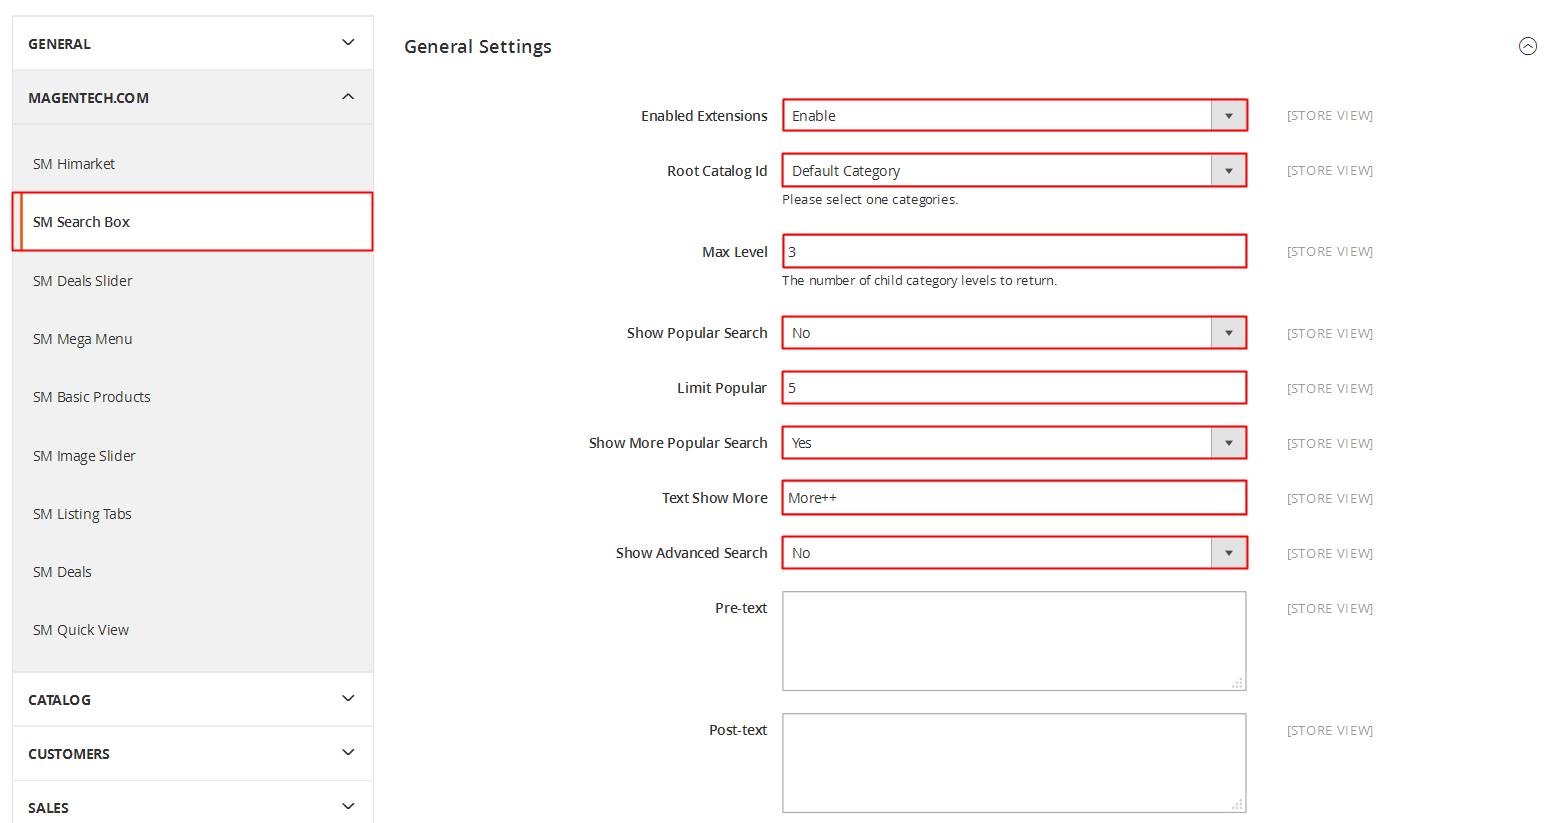The height and width of the screenshot is (823, 1552).
Task: Click [STORE VIEW] beside Pre-text
Action: pyautogui.click(x=1330, y=608)
